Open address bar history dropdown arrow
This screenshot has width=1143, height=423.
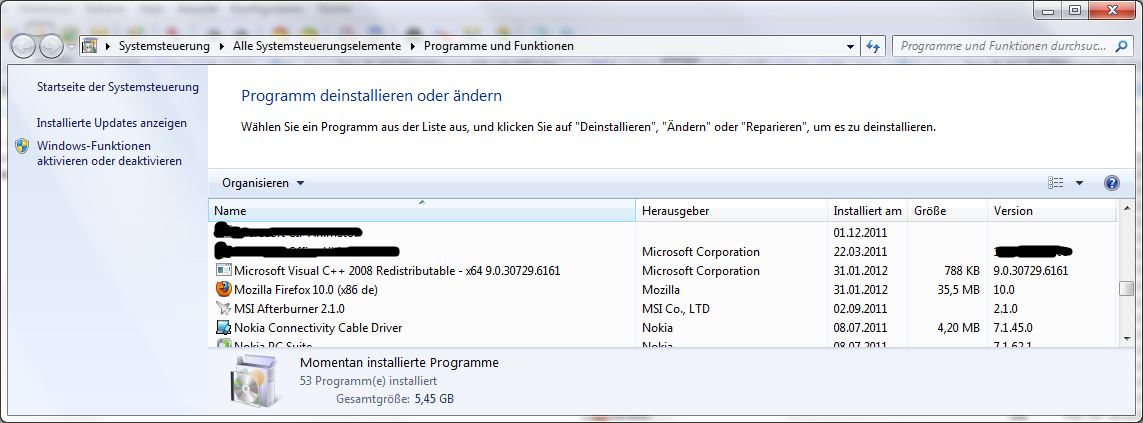[851, 46]
